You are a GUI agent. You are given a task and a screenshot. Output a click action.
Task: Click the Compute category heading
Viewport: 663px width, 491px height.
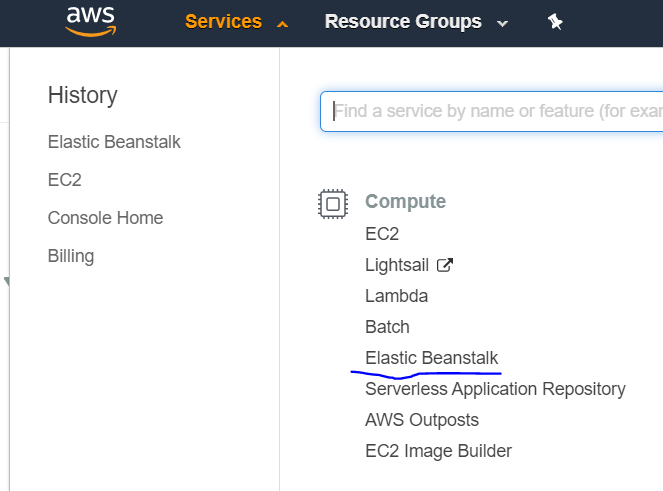click(x=405, y=201)
